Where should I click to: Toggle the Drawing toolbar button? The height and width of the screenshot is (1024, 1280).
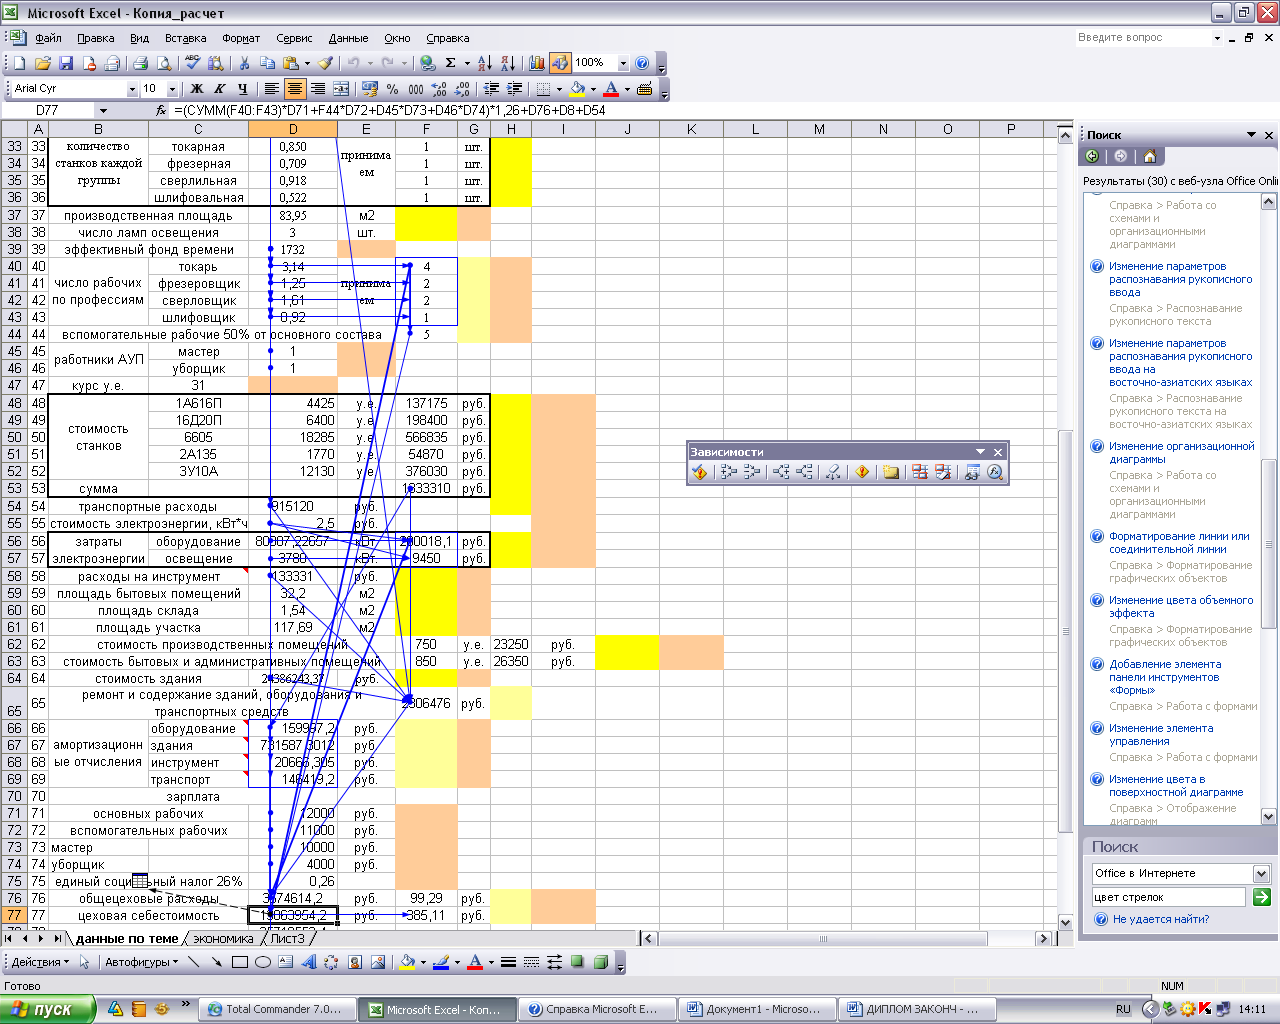click(x=560, y=63)
